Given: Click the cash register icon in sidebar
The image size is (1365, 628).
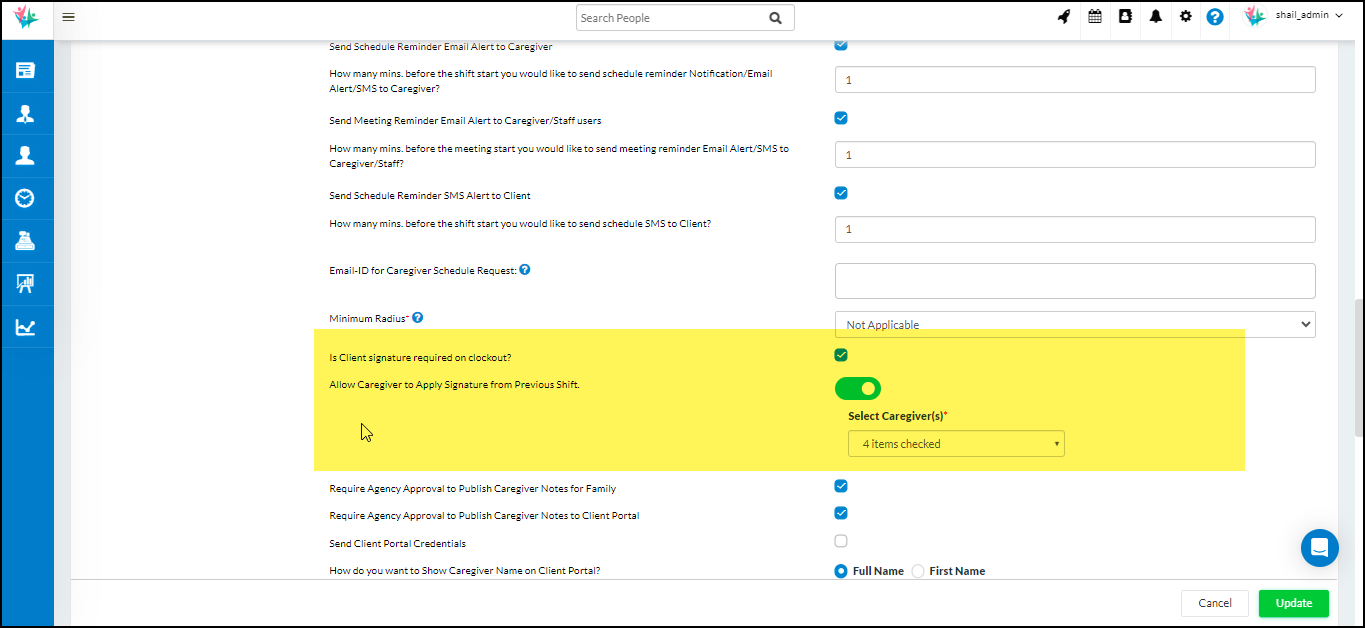Looking at the screenshot, I should tap(25, 241).
